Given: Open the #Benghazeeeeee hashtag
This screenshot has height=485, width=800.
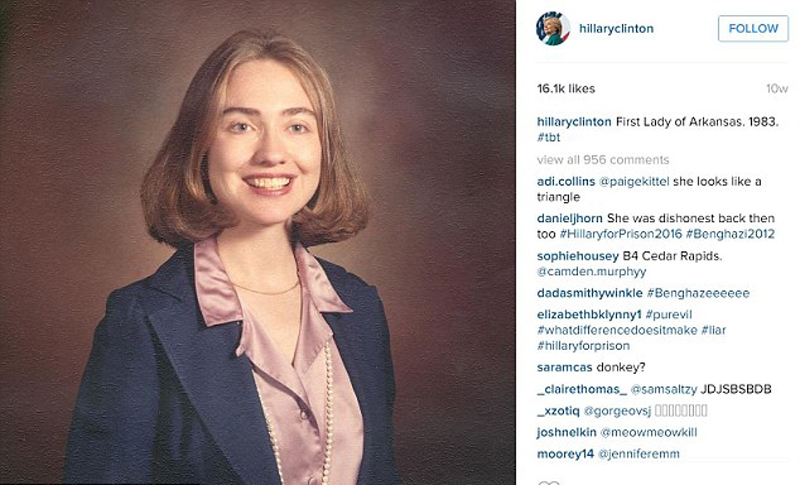Looking at the screenshot, I should click(x=698, y=293).
